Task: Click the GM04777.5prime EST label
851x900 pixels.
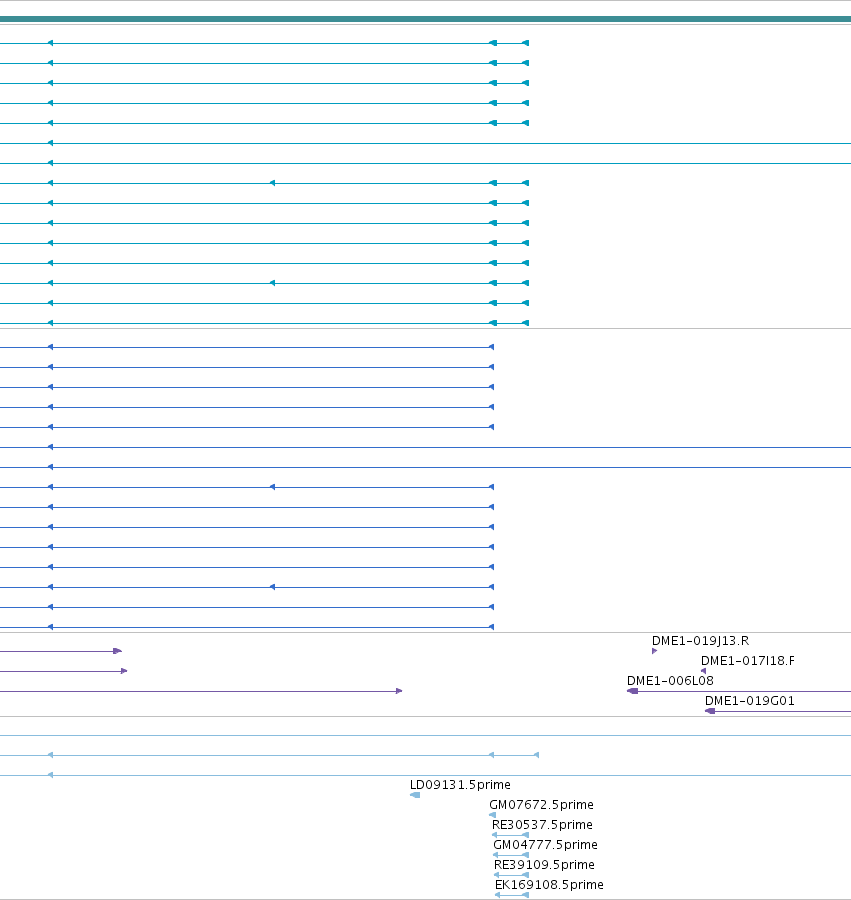Action: (545, 845)
